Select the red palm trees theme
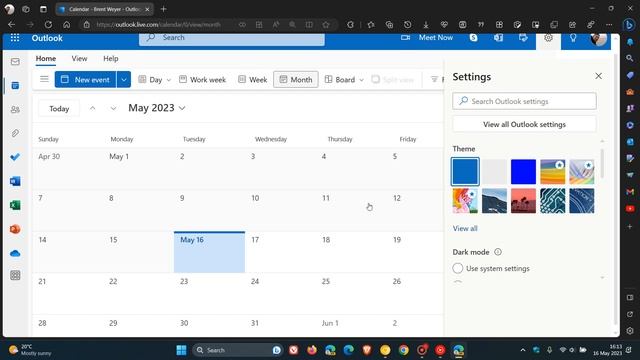The height and width of the screenshot is (360, 640). pyautogui.click(x=523, y=200)
